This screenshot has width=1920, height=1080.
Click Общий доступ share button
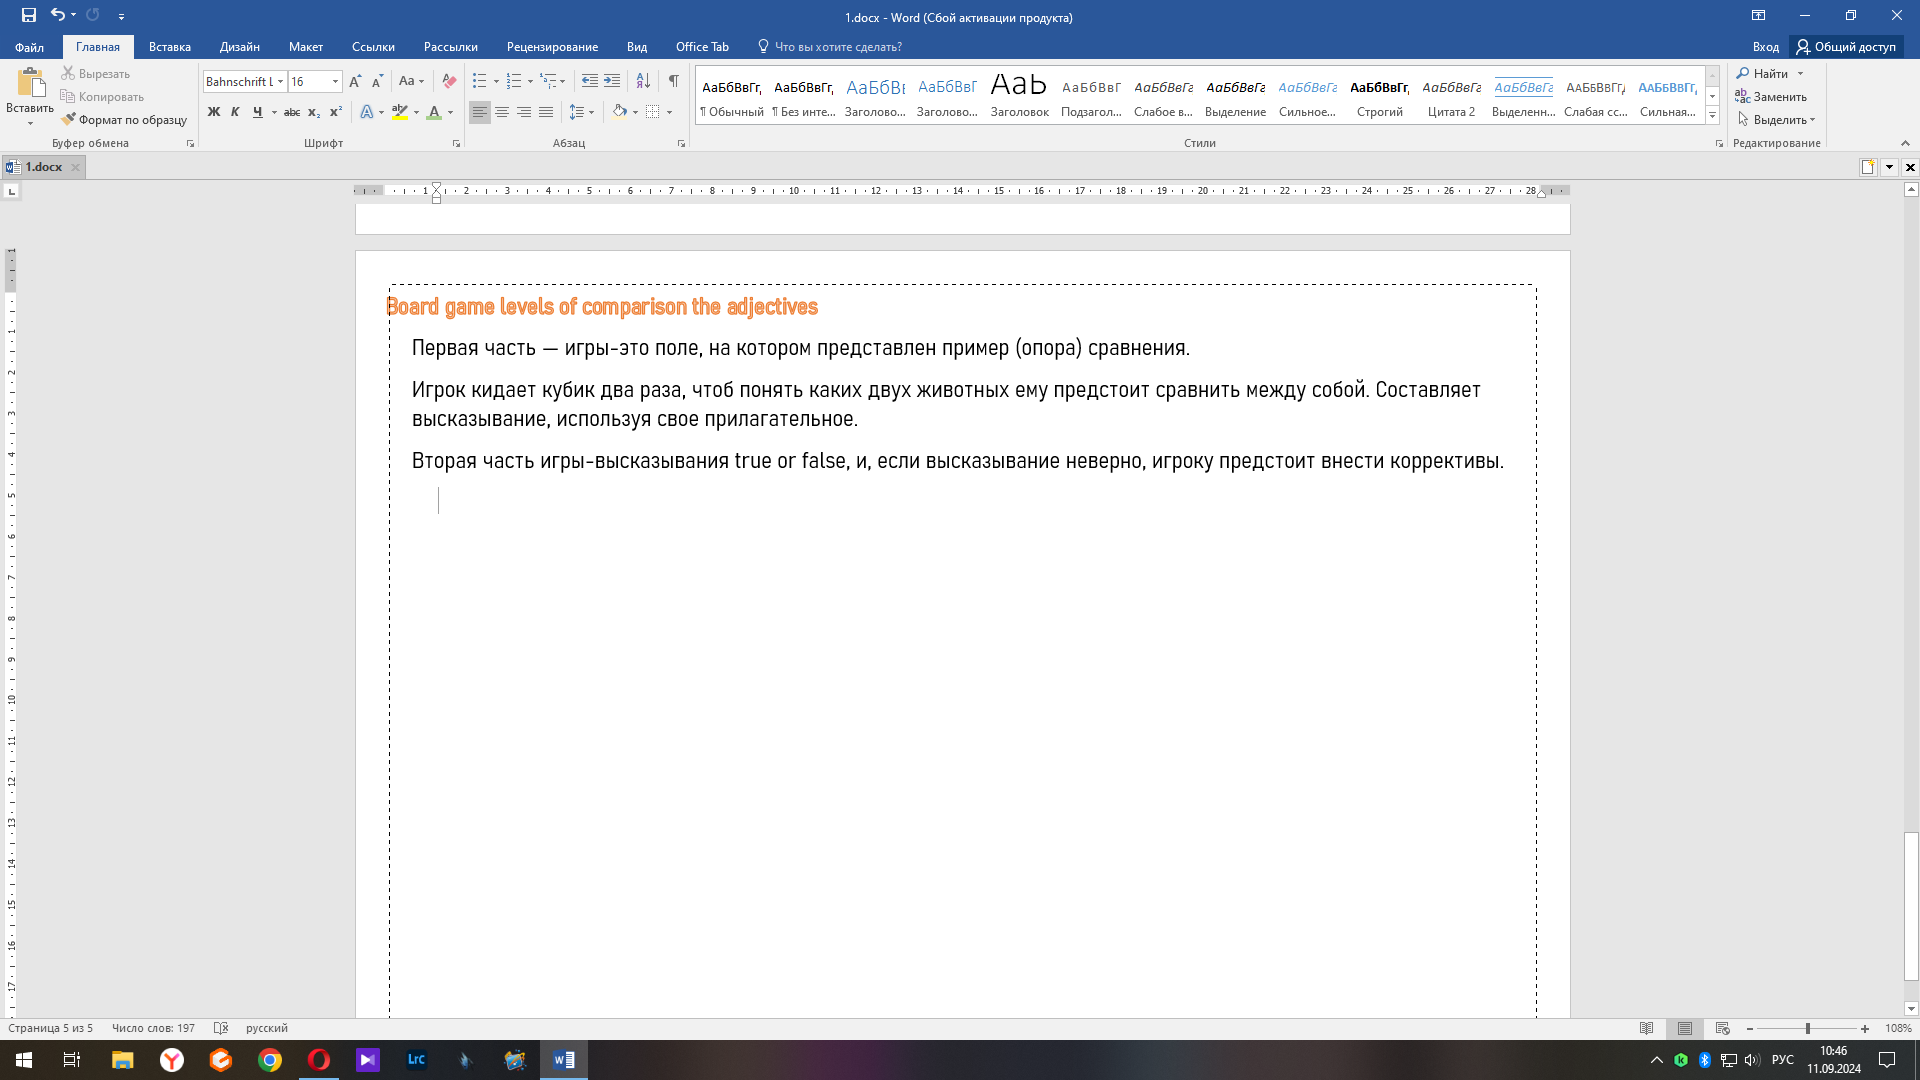pyautogui.click(x=1847, y=47)
